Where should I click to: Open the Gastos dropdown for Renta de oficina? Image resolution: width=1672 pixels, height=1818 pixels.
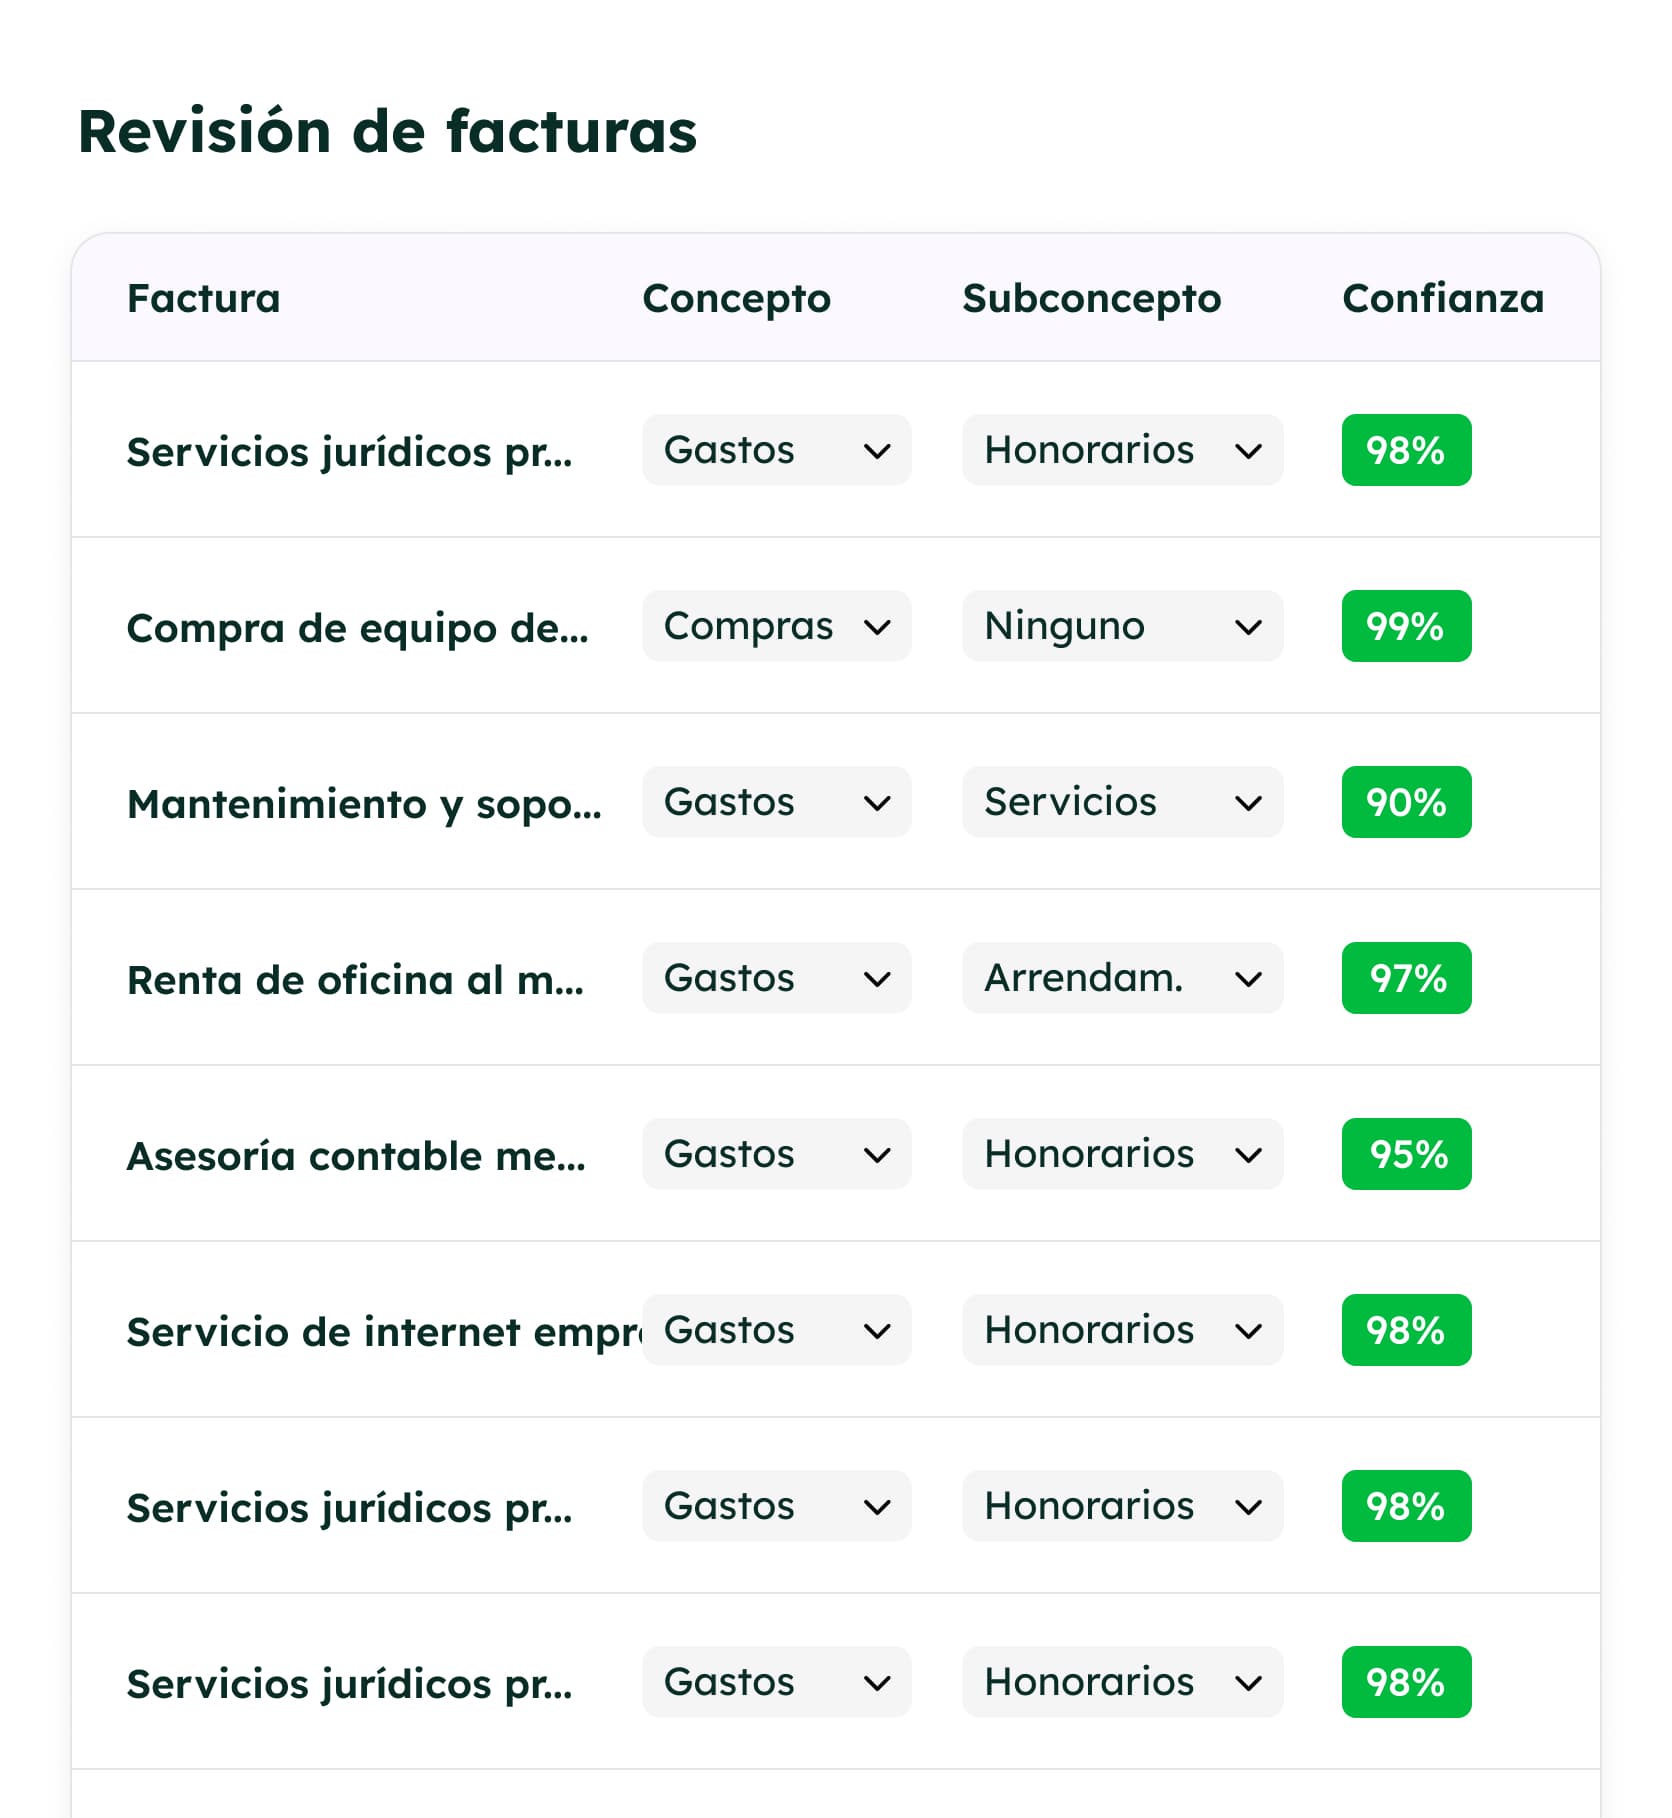pos(777,978)
